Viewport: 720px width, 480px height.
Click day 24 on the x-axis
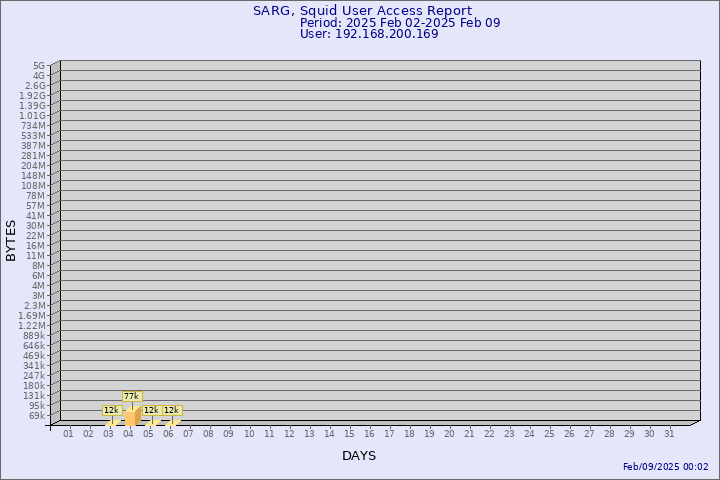[529, 433]
